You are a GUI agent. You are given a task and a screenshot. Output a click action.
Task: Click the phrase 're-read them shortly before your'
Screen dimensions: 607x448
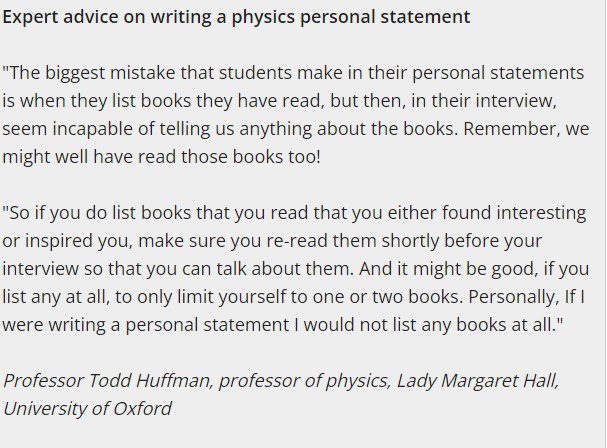tap(404, 241)
